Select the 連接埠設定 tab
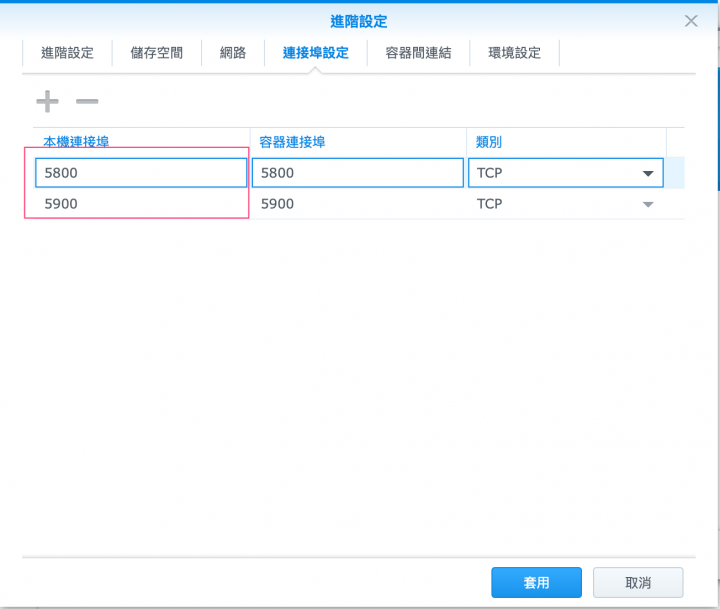The image size is (720, 609). coord(315,53)
